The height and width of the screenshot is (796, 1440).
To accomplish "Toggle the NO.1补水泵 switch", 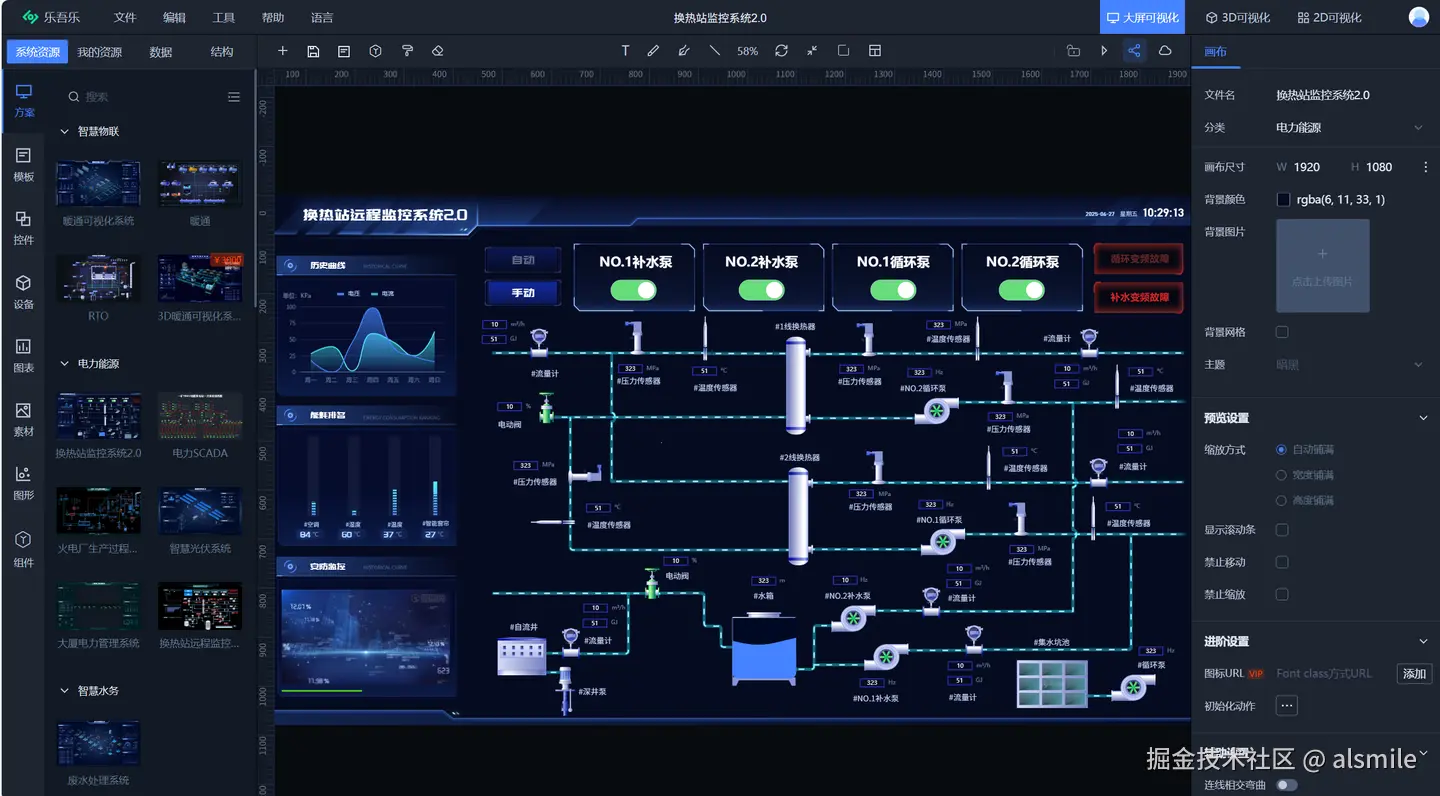I will [633, 290].
